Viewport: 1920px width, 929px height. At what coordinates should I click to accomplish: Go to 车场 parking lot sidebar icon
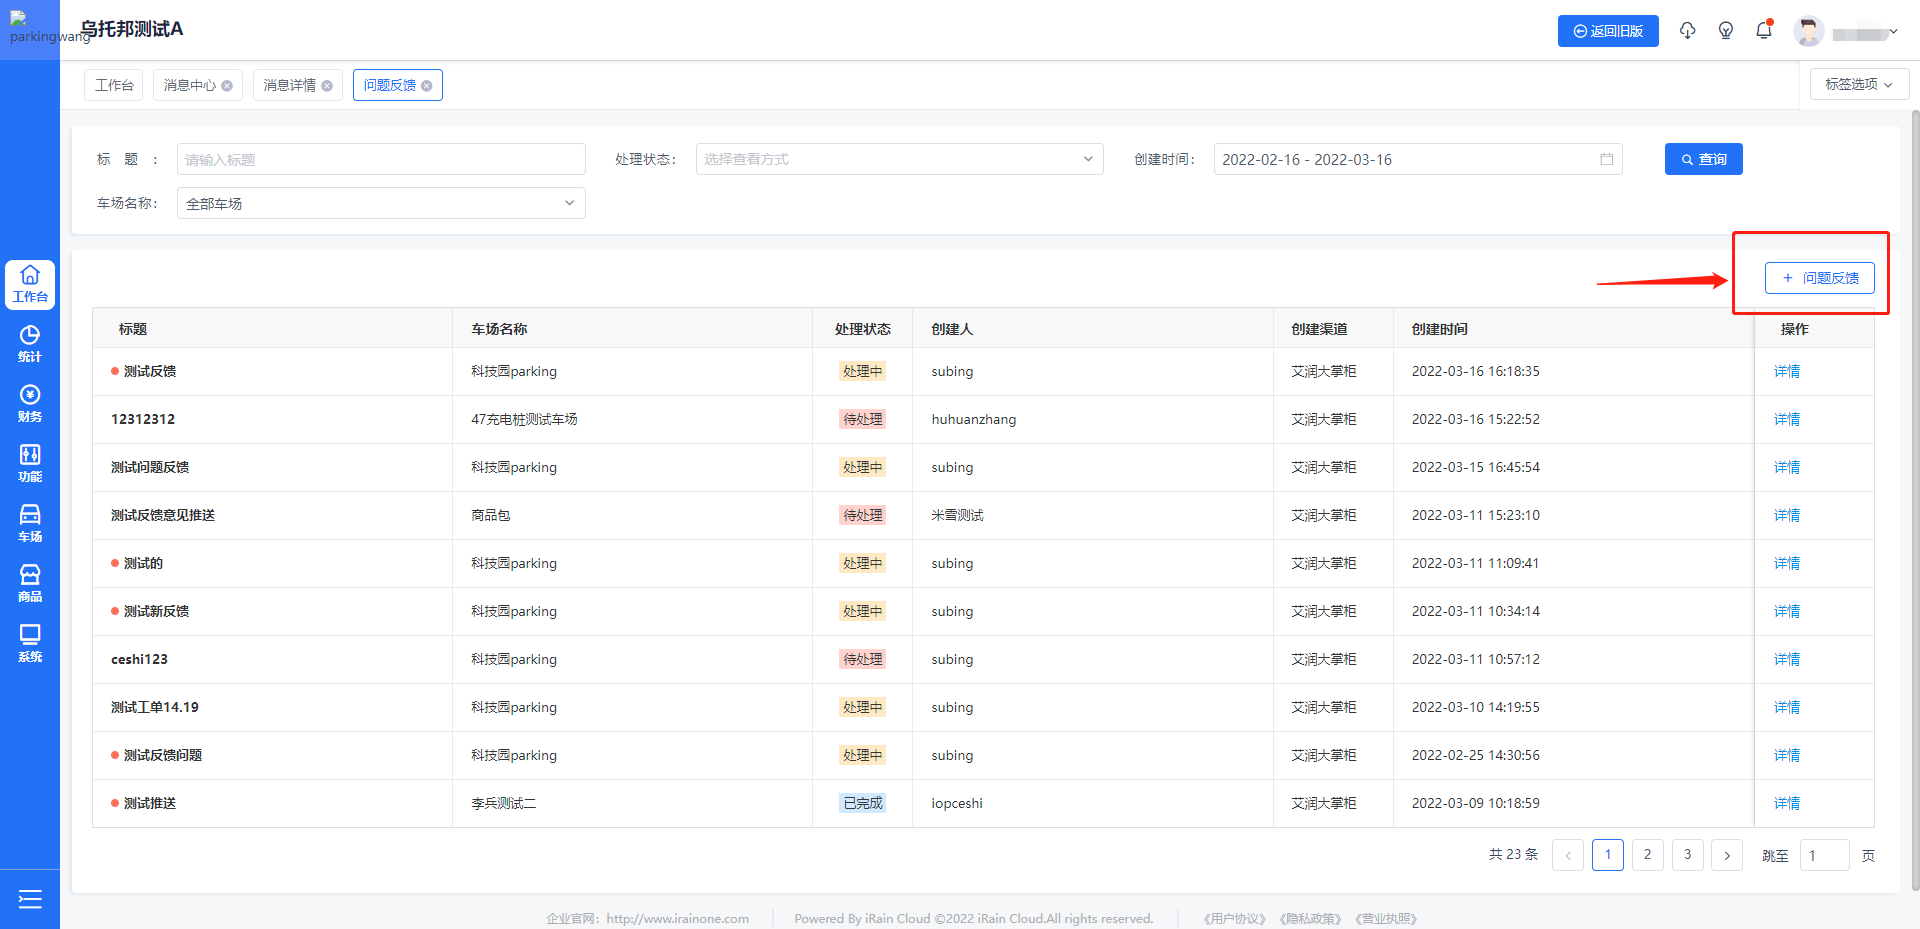30,523
